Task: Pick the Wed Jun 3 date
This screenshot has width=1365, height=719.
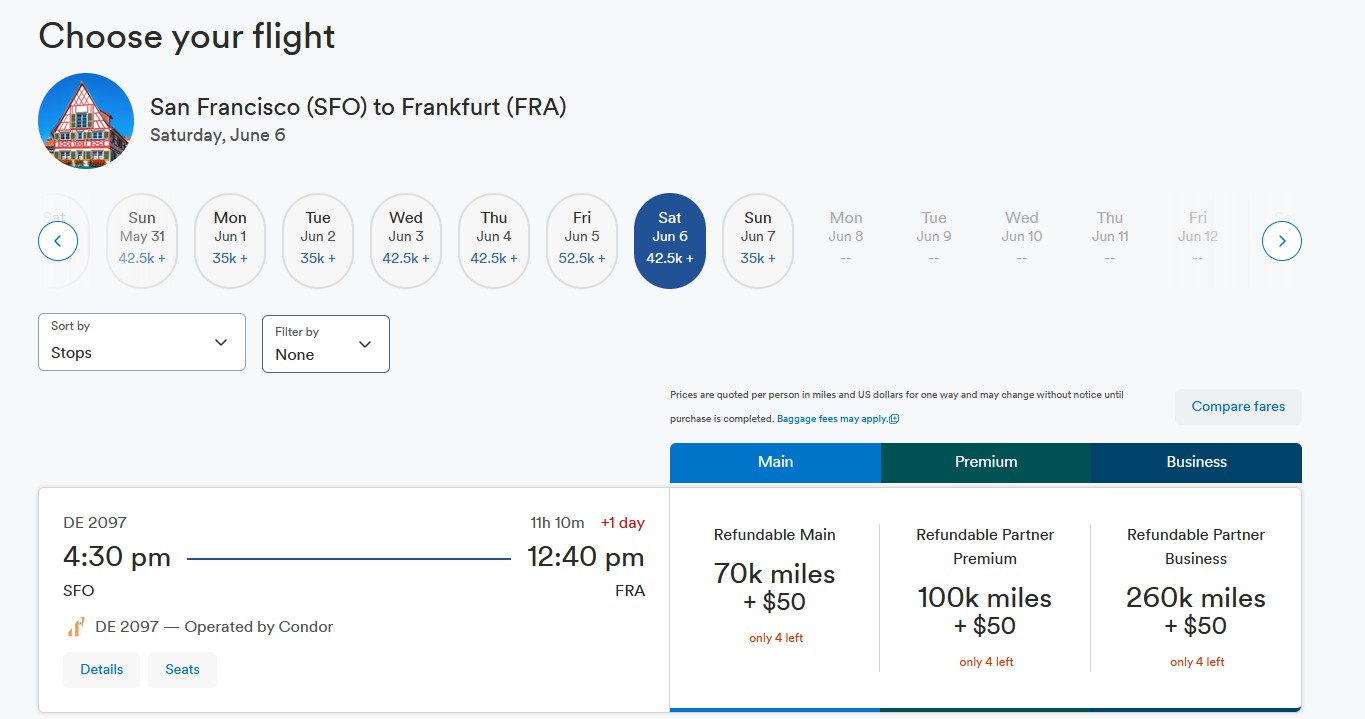Action: [x=406, y=241]
